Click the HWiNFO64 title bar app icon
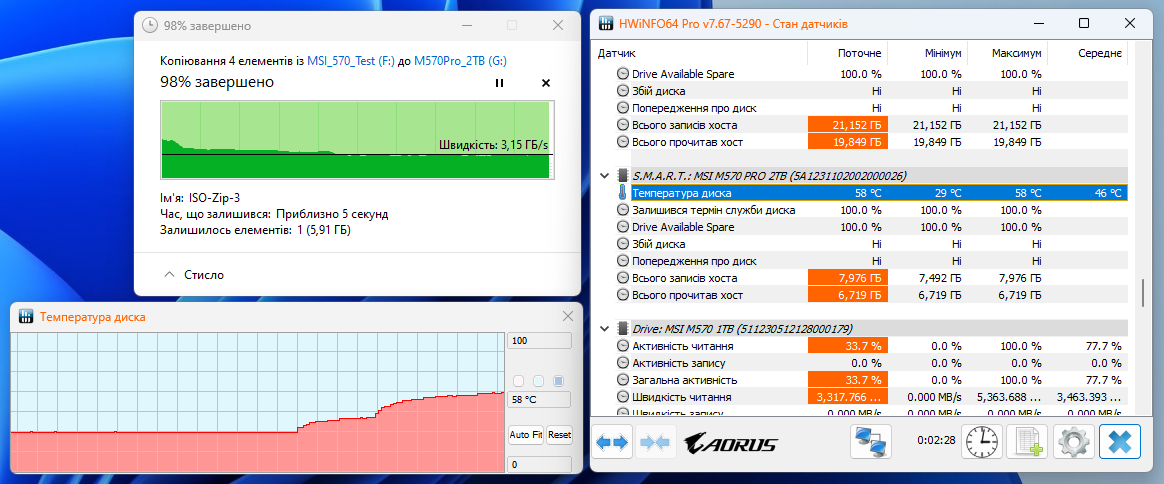 (606, 23)
